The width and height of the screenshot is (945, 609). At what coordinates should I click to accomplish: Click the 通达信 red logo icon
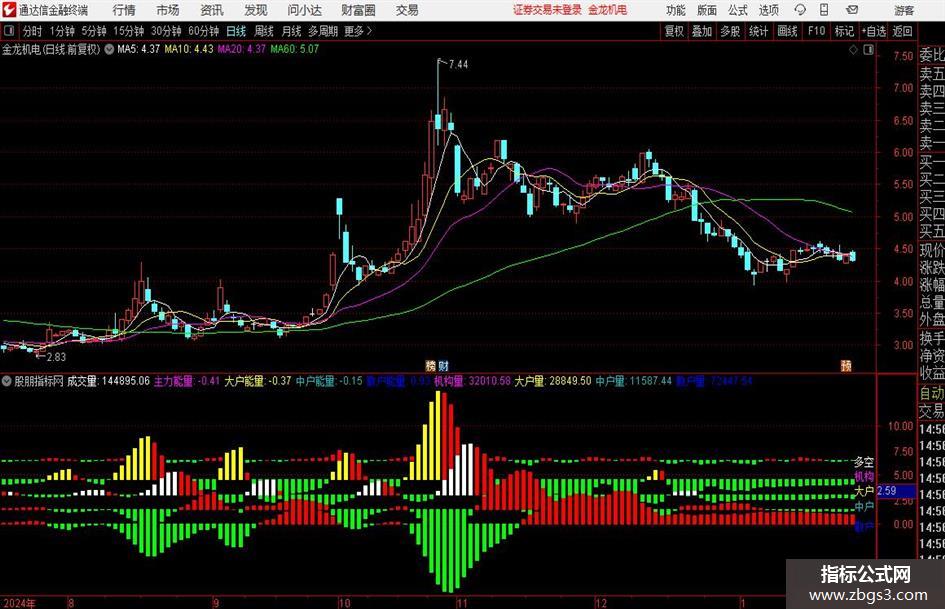[x=10, y=10]
